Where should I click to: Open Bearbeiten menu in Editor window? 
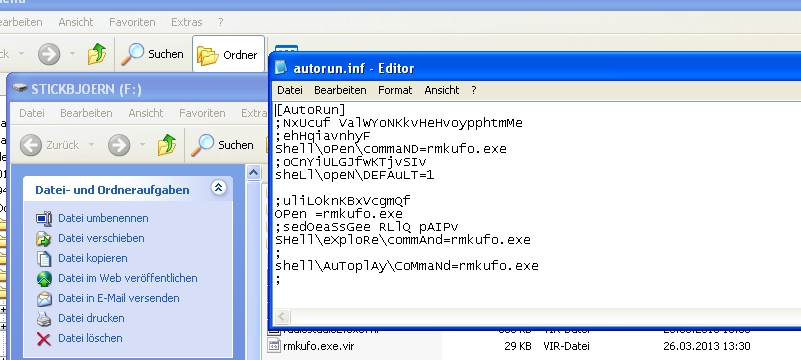(340, 90)
